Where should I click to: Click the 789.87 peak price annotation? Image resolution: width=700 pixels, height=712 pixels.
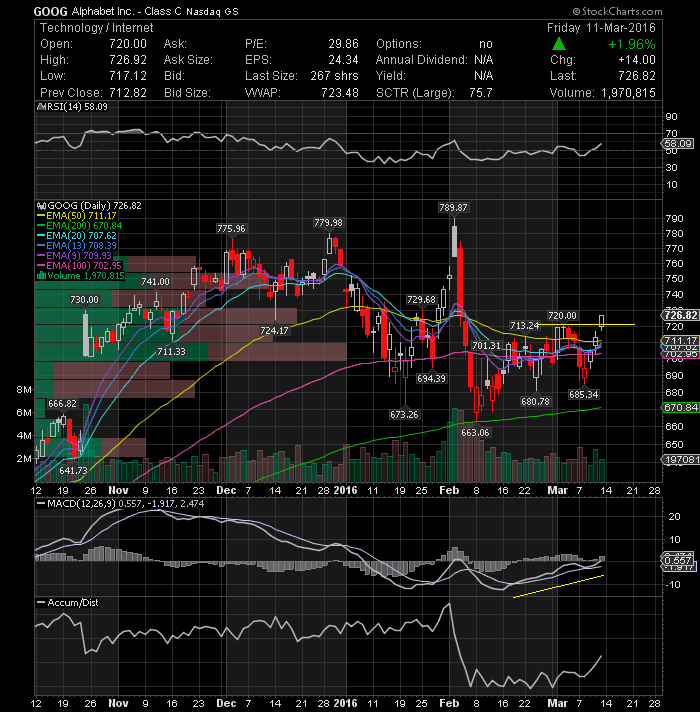tap(454, 208)
